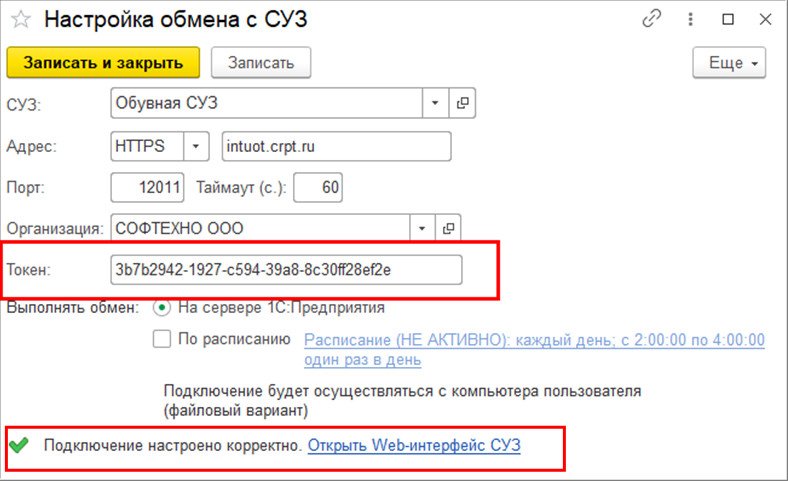Image resolution: width=788 pixels, height=481 pixels.
Task: Open the СУЗ record with open-form icon
Action: (x=462, y=103)
